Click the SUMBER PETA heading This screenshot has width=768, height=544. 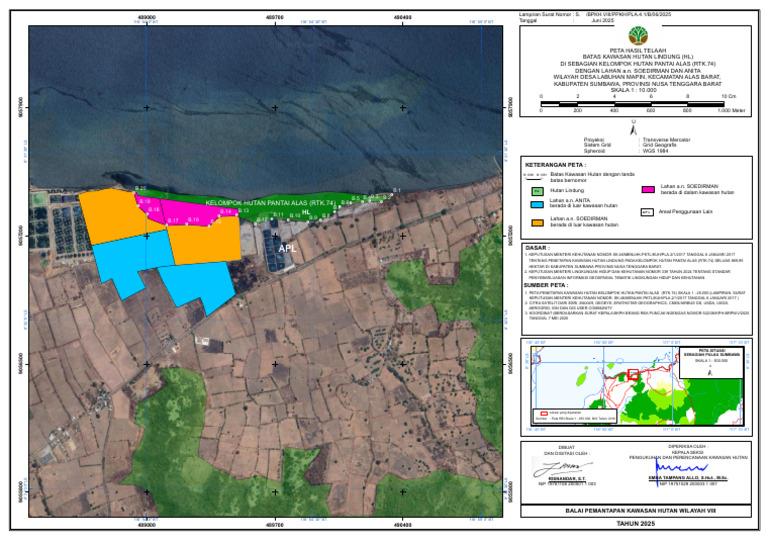(546, 285)
